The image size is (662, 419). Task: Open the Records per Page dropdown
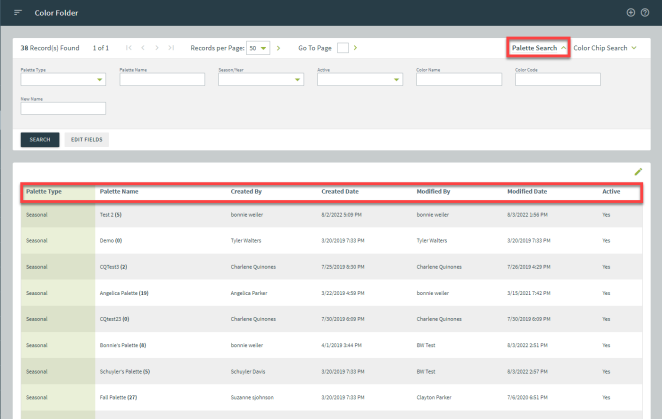(x=258, y=48)
